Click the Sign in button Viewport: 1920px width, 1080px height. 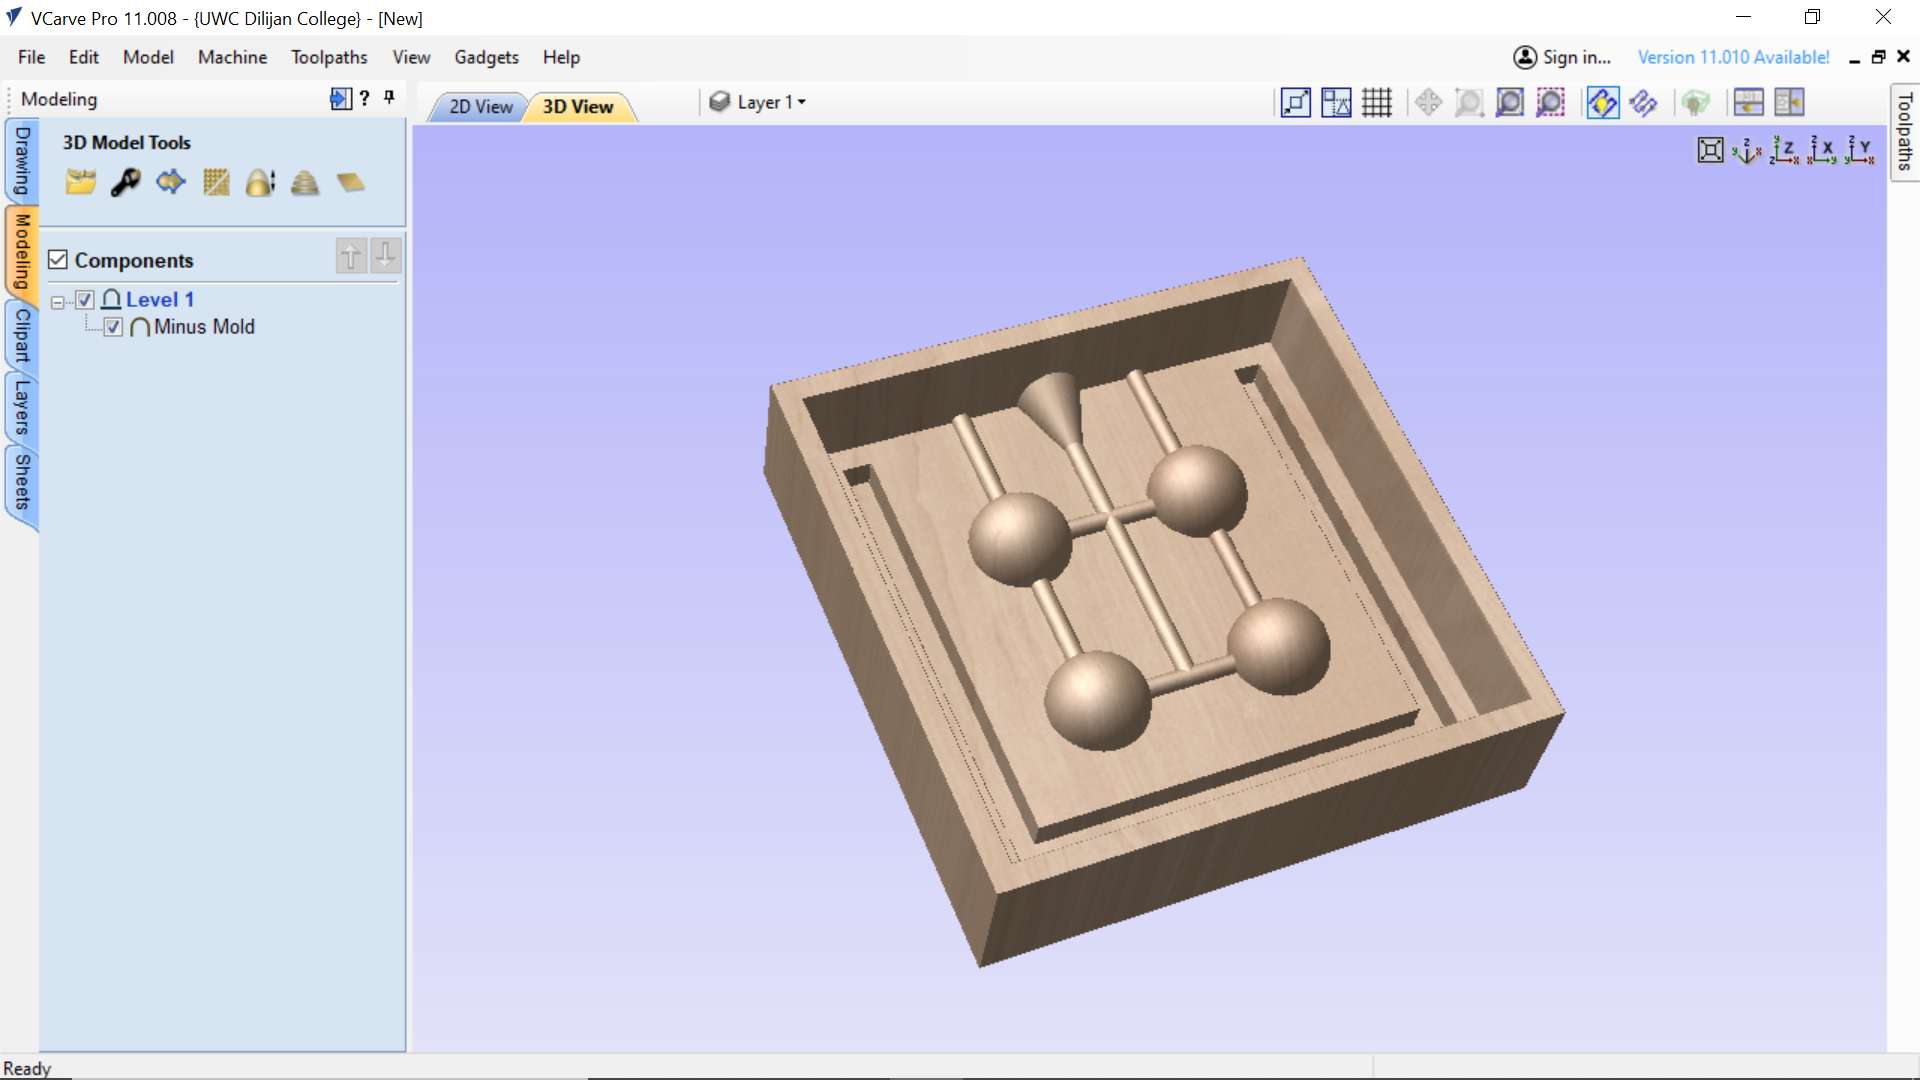coord(1562,57)
